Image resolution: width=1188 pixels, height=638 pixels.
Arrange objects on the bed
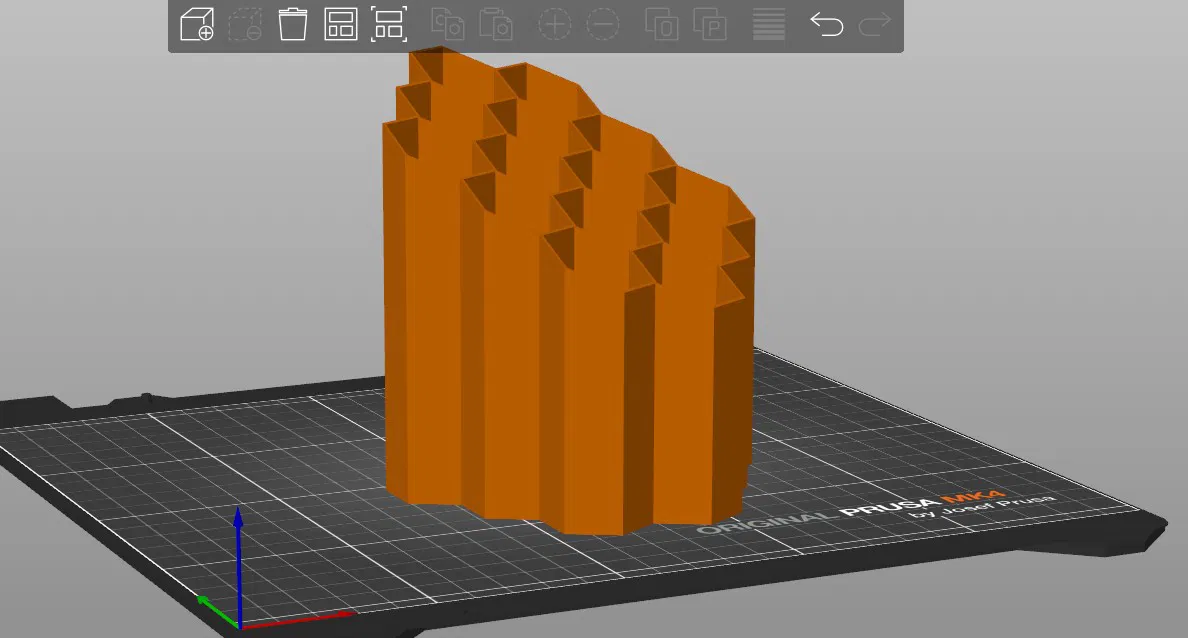point(341,24)
